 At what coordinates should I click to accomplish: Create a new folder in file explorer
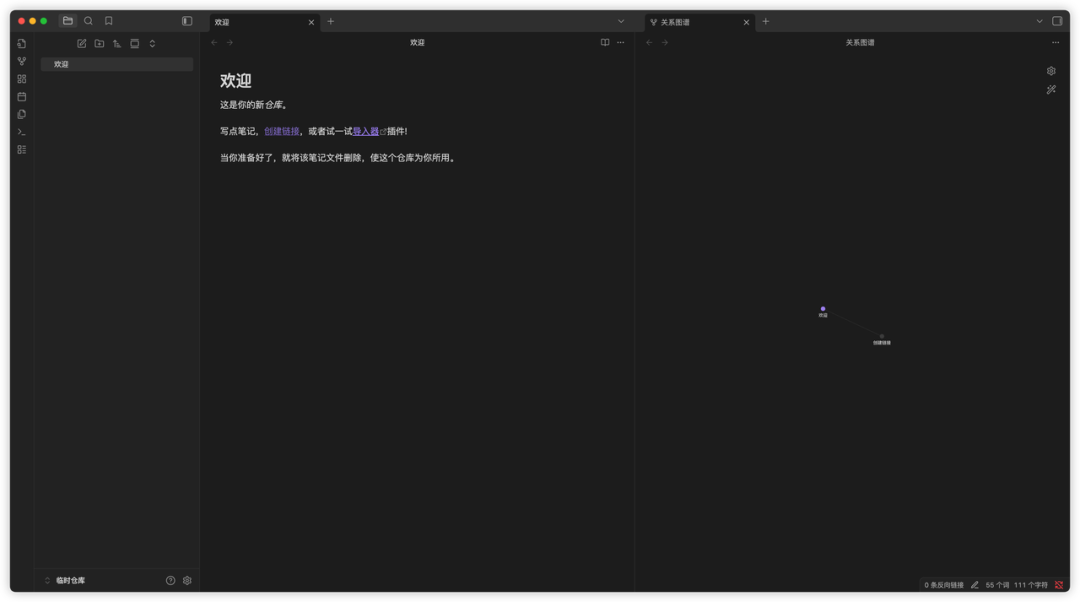[x=99, y=43]
